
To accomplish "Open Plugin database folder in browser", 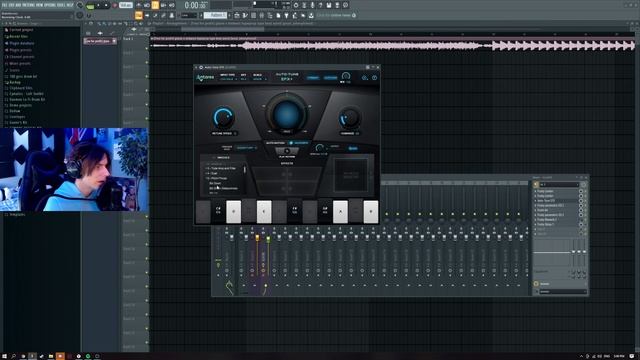I will point(21,43).
